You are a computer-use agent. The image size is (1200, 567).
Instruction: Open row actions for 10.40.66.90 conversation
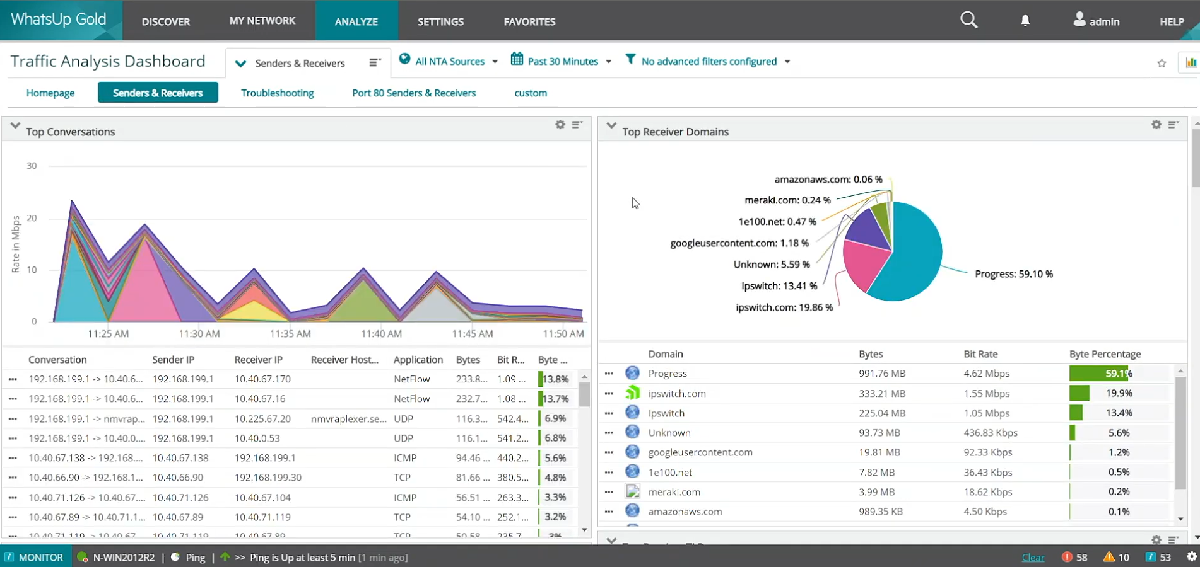click(13, 478)
